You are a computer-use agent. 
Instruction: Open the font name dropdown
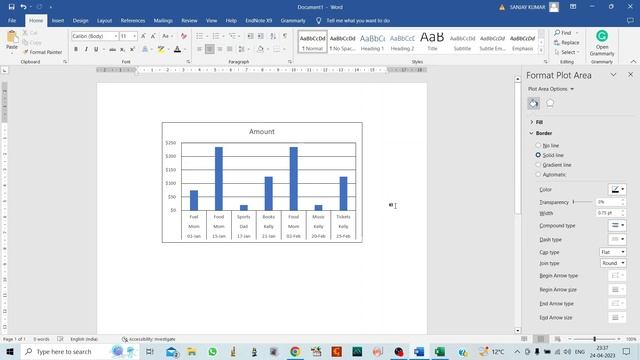tap(116, 36)
